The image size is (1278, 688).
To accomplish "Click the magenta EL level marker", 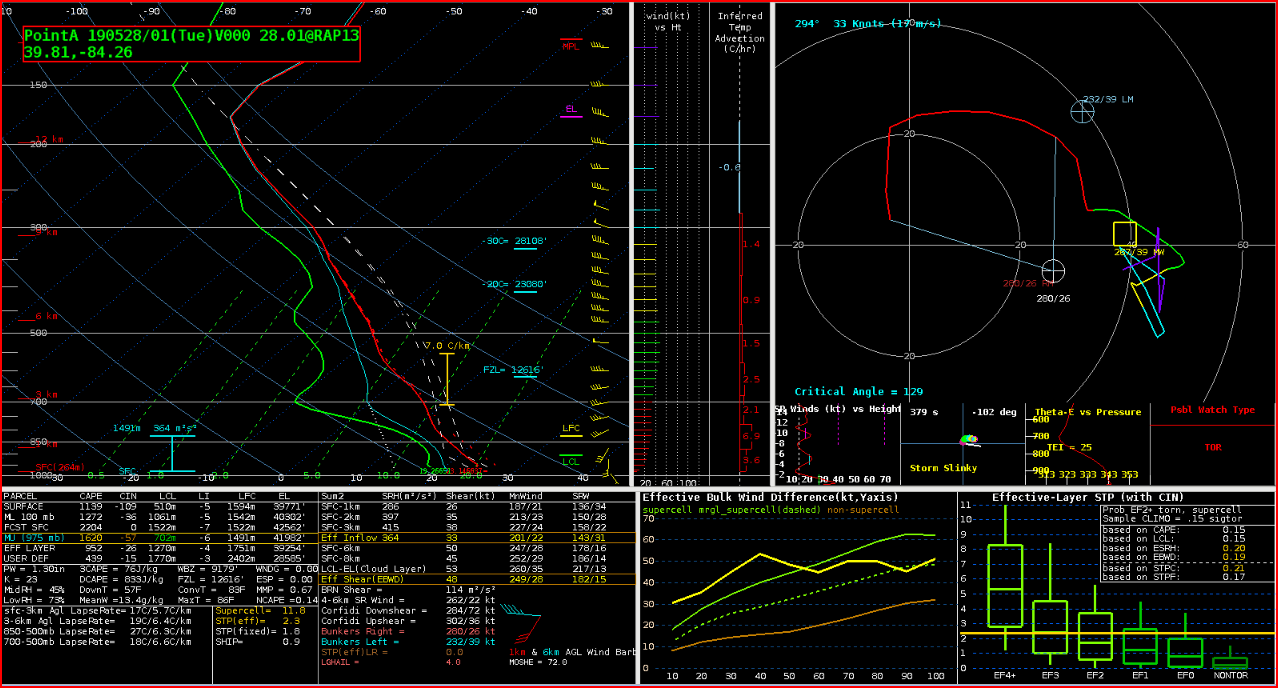I will [571, 109].
